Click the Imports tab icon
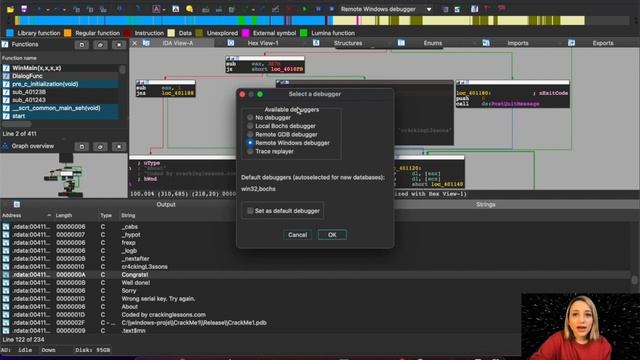Viewport: 640px width, 360px height. pos(486,43)
